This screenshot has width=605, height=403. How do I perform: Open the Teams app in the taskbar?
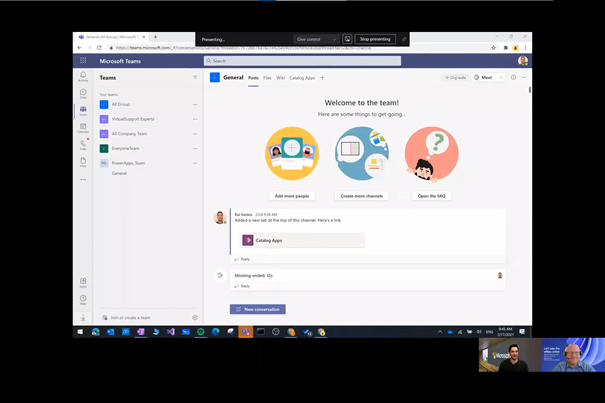point(245,332)
